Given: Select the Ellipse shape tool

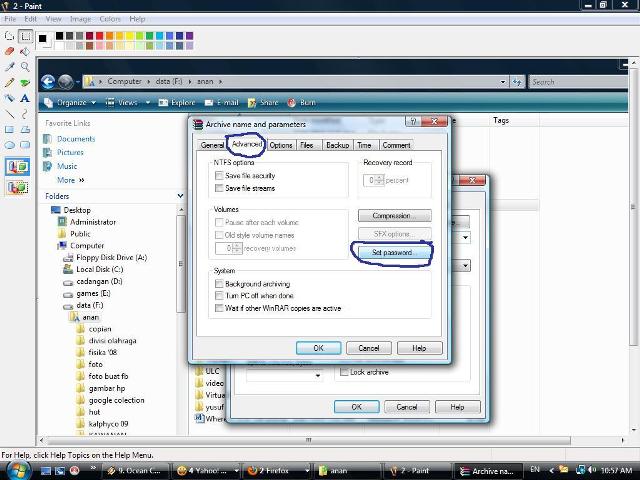Looking at the screenshot, I should click(x=9, y=145).
